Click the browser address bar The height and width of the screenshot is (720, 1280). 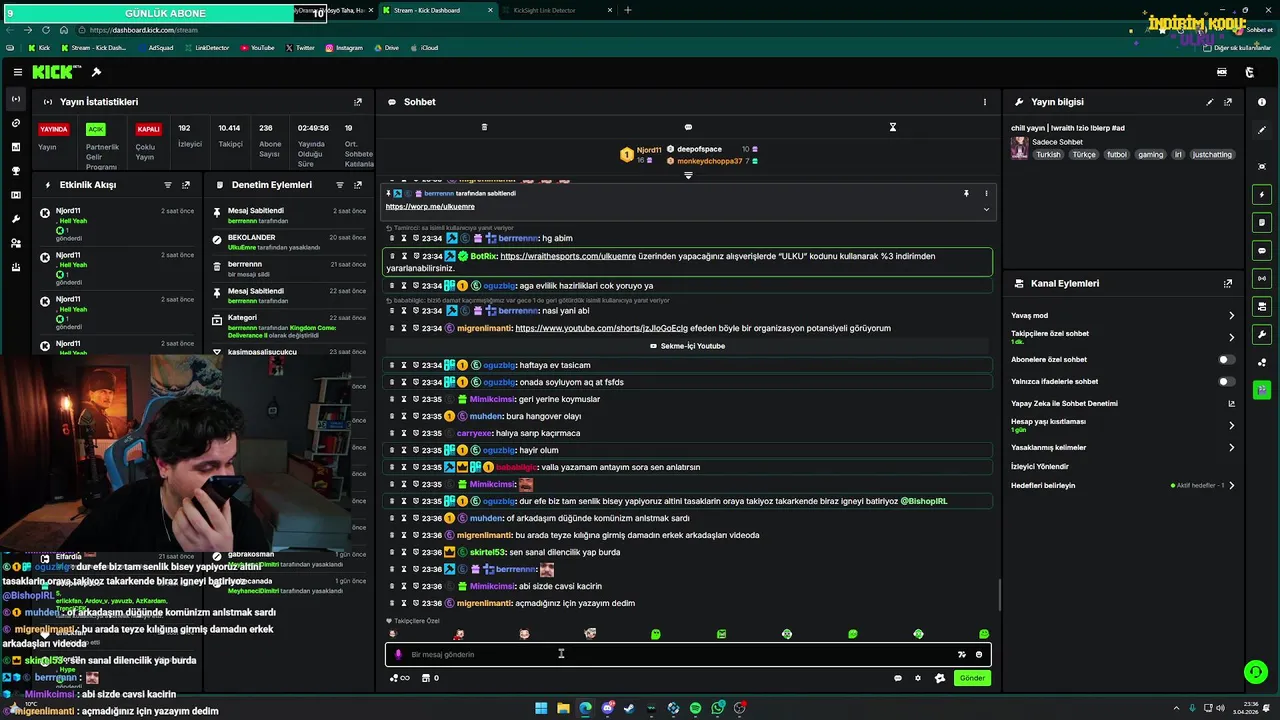click(x=600, y=30)
